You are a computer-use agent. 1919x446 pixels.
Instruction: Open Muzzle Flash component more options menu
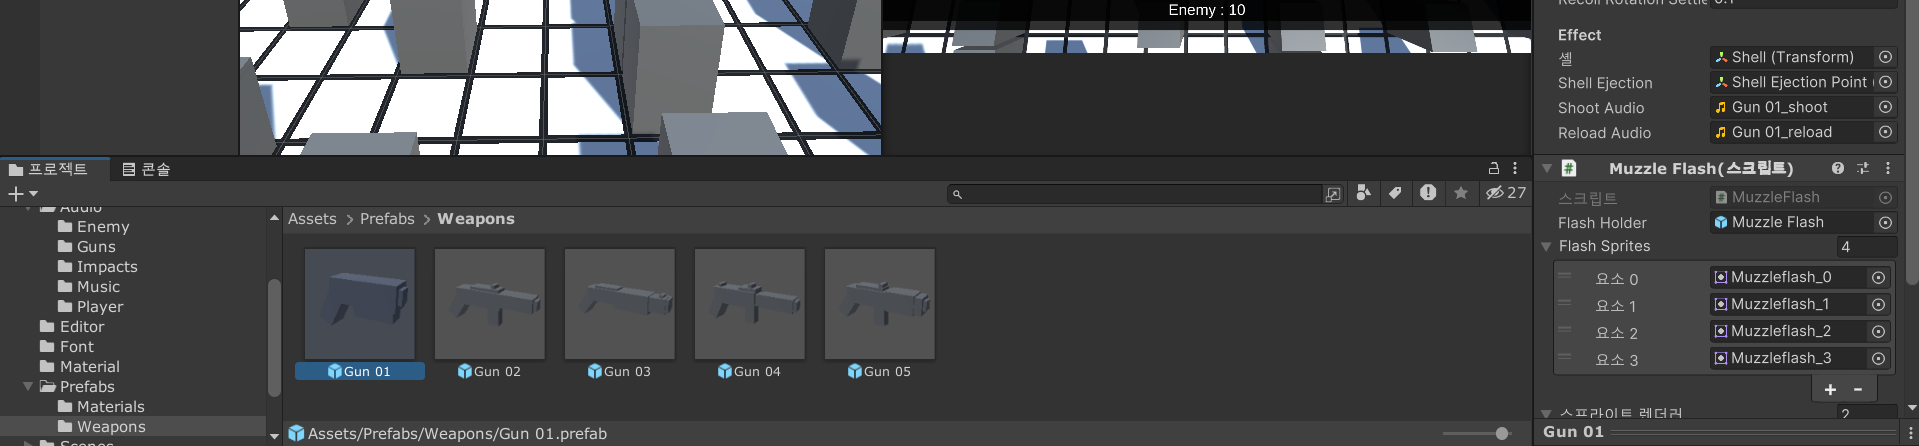click(1888, 168)
